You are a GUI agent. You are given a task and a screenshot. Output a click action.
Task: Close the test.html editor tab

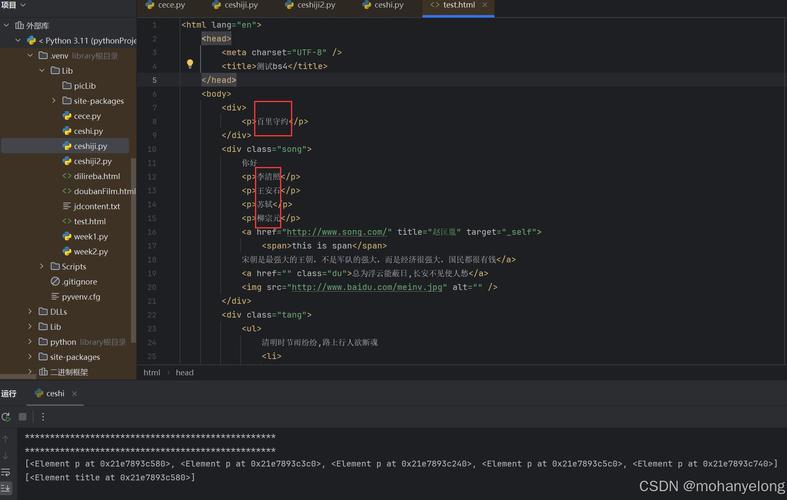[x=484, y=5]
